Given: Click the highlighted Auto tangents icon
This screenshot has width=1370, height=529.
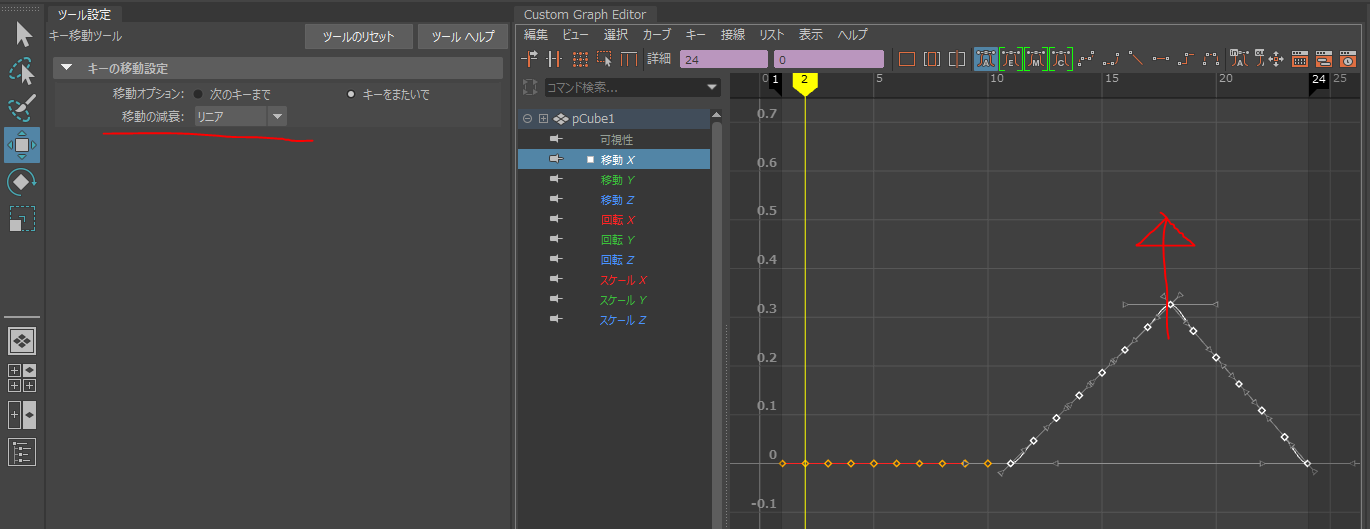Looking at the screenshot, I should pyautogui.click(x=986, y=59).
